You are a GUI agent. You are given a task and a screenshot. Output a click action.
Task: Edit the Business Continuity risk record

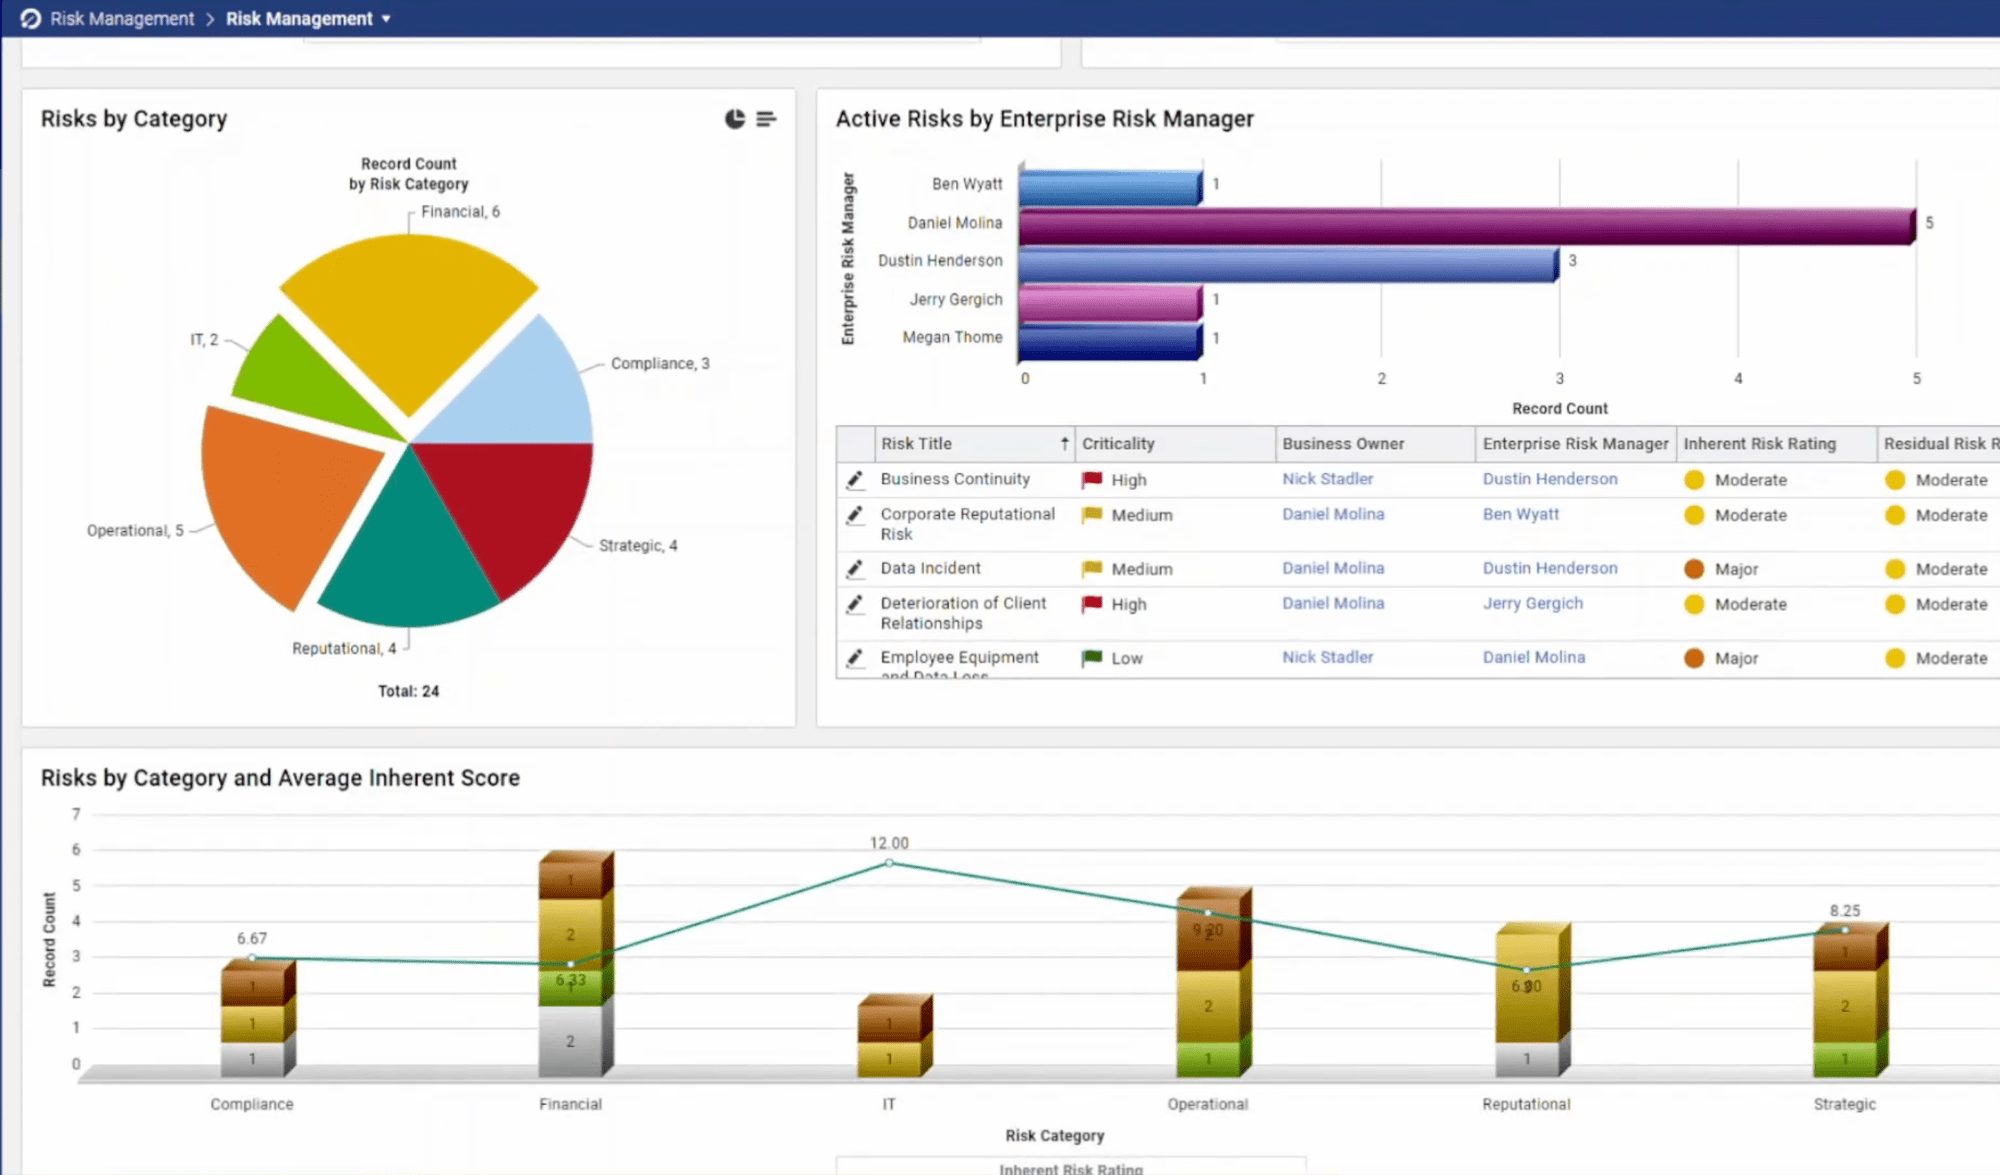click(x=855, y=479)
